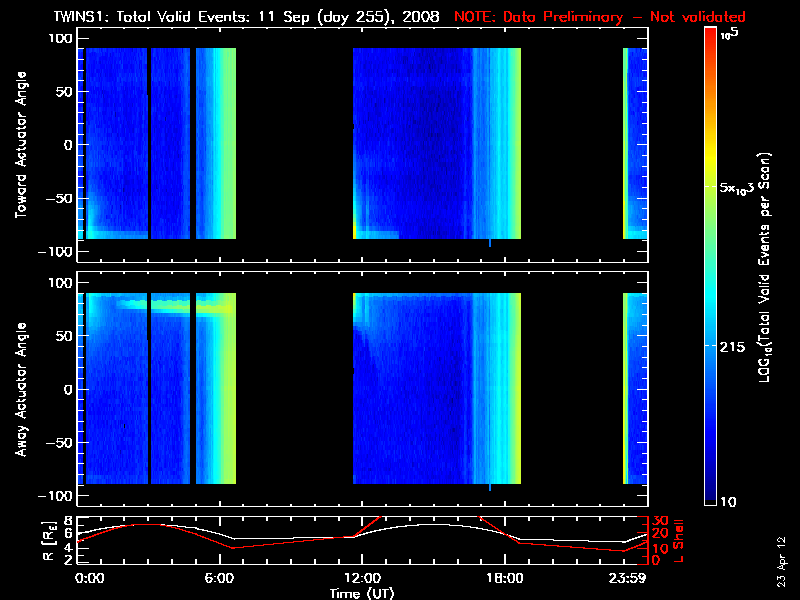This screenshot has height=600, width=800.
Task: Click the red "L Shell" axis label
Action: point(677,541)
